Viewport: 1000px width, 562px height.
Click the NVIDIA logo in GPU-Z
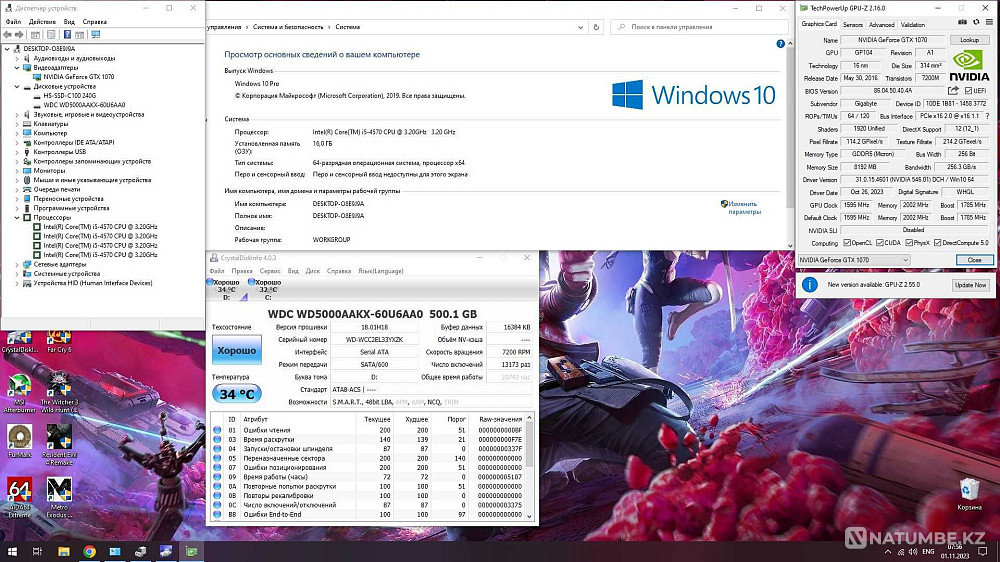968,66
